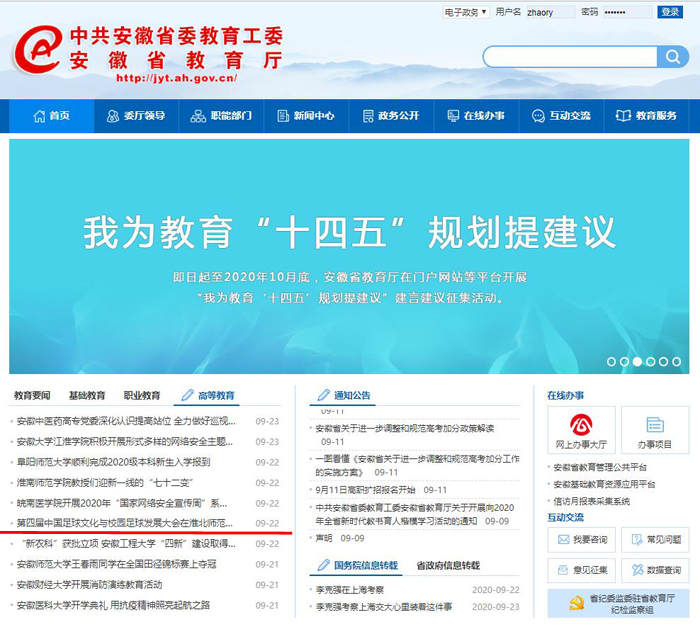Go to 首页 home in navigation bar
The height and width of the screenshot is (627, 700).
pos(51,116)
